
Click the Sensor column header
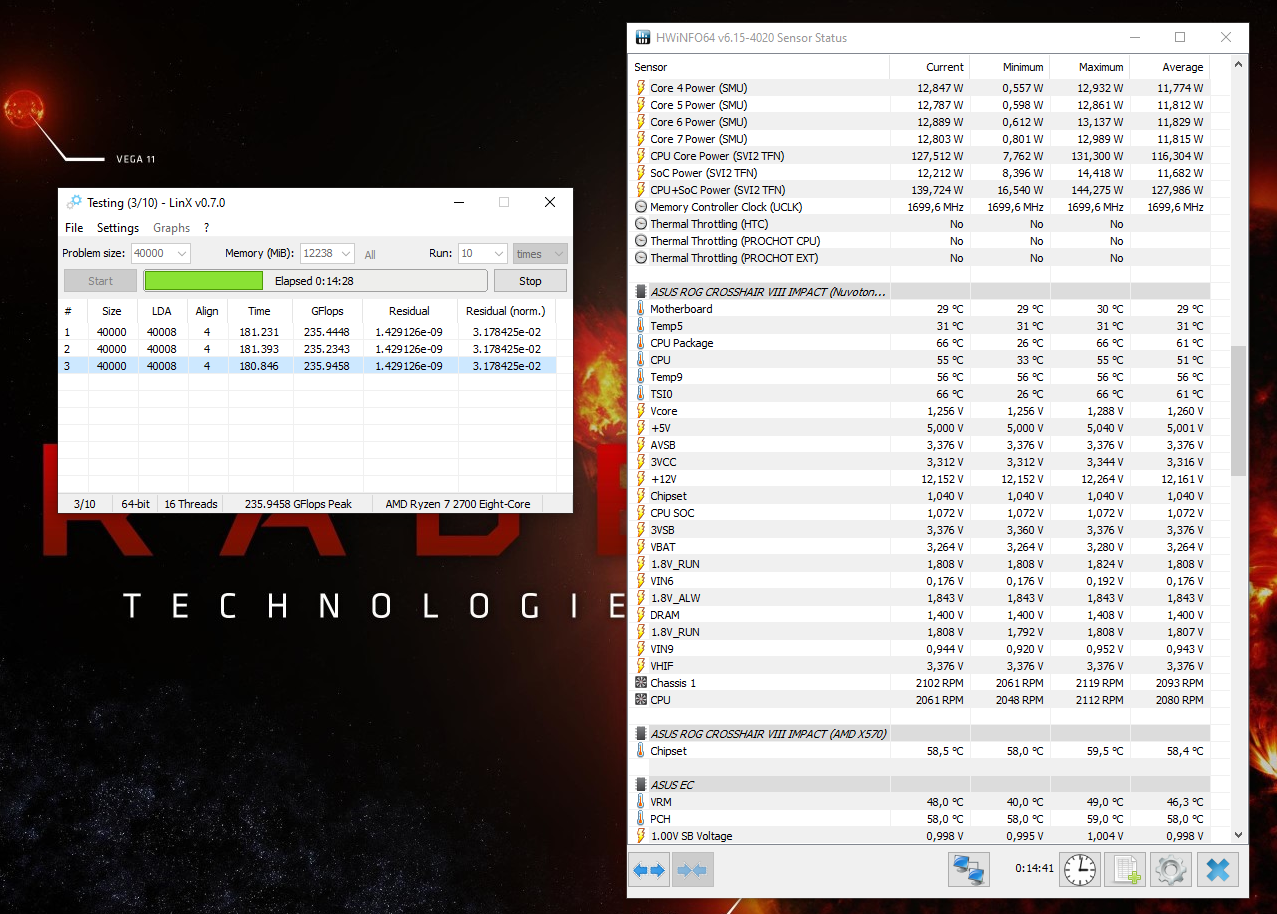tap(759, 67)
